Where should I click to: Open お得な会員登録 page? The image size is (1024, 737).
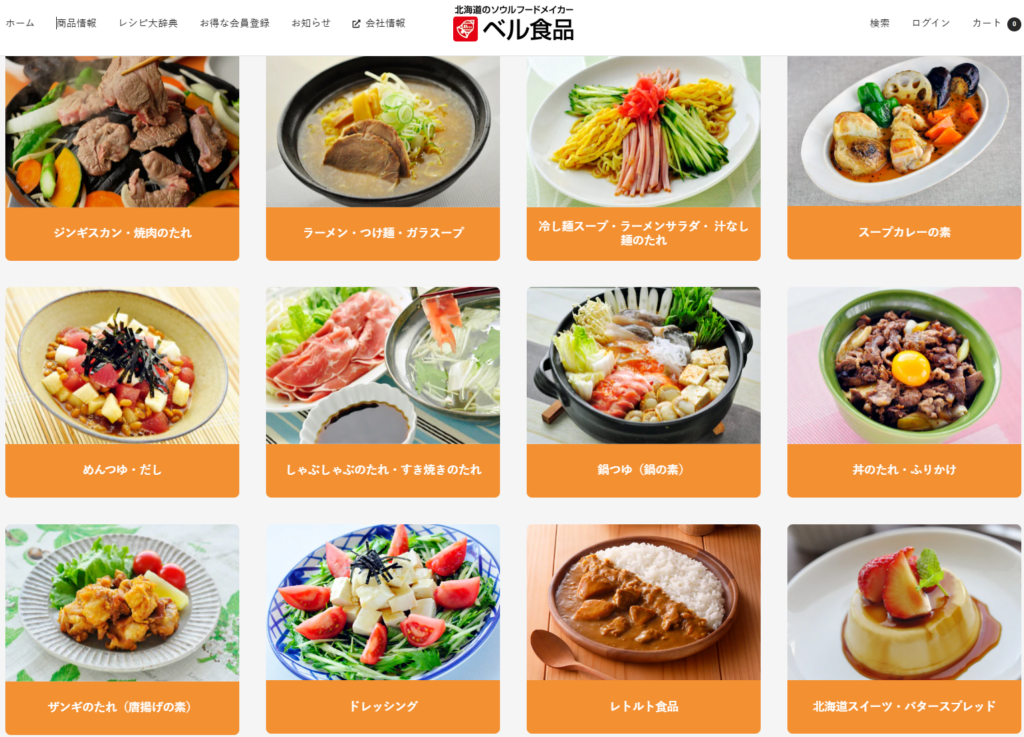tap(234, 23)
